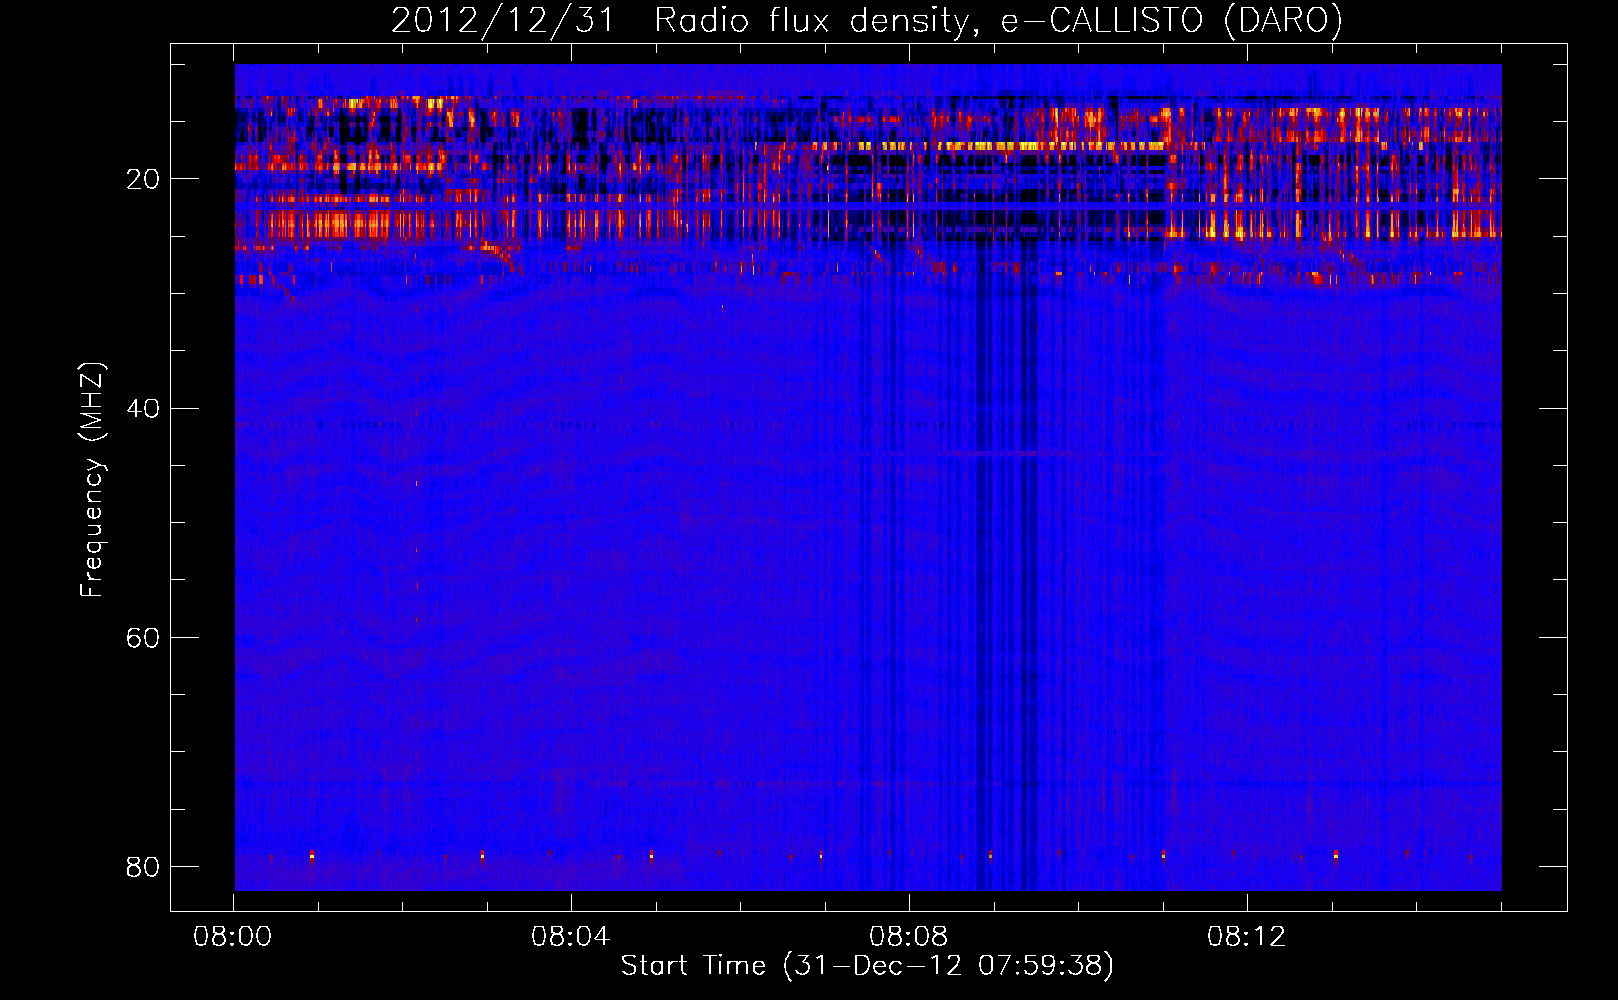Click the 08:04 time tick label

tap(570, 937)
